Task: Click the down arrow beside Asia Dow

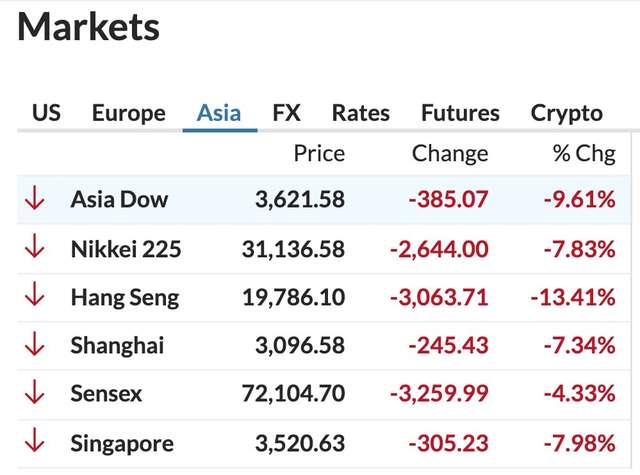Action: [35, 199]
